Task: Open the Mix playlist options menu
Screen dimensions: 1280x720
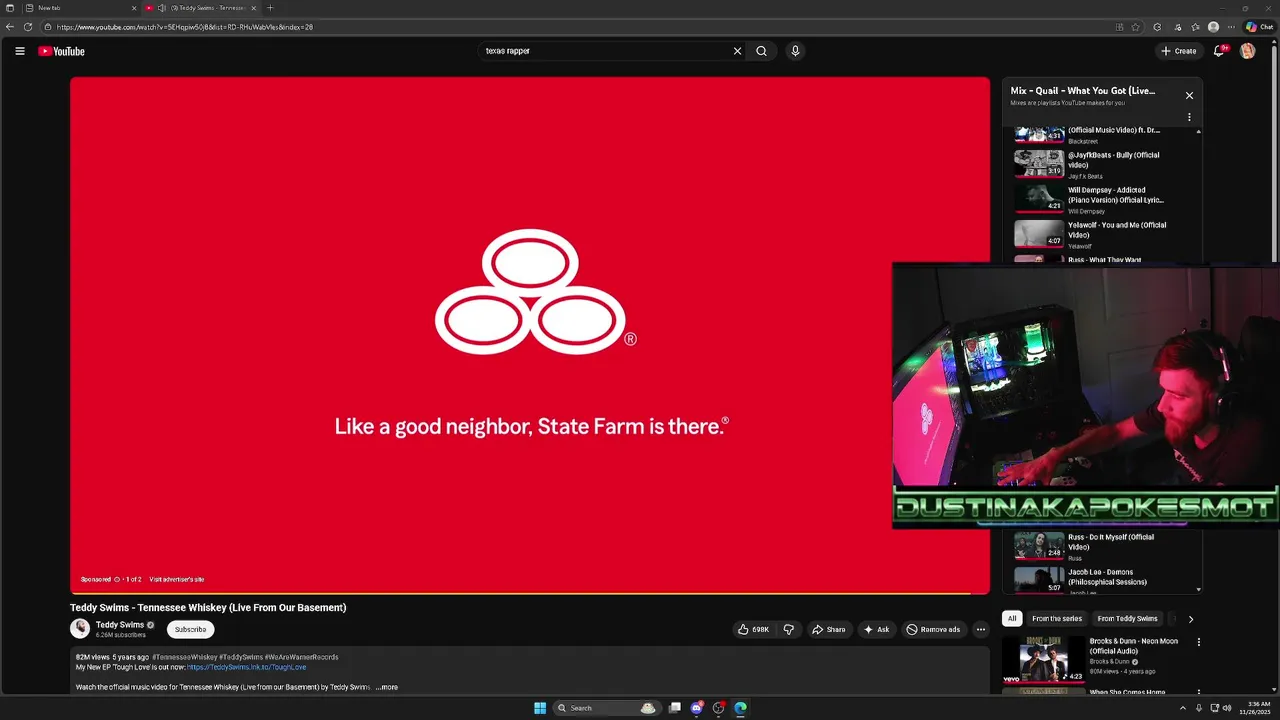Action: (1189, 117)
